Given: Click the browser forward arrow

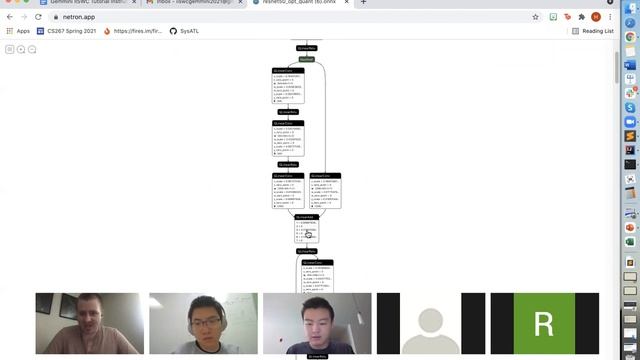Looking at the screenshot, I should 24,17.
